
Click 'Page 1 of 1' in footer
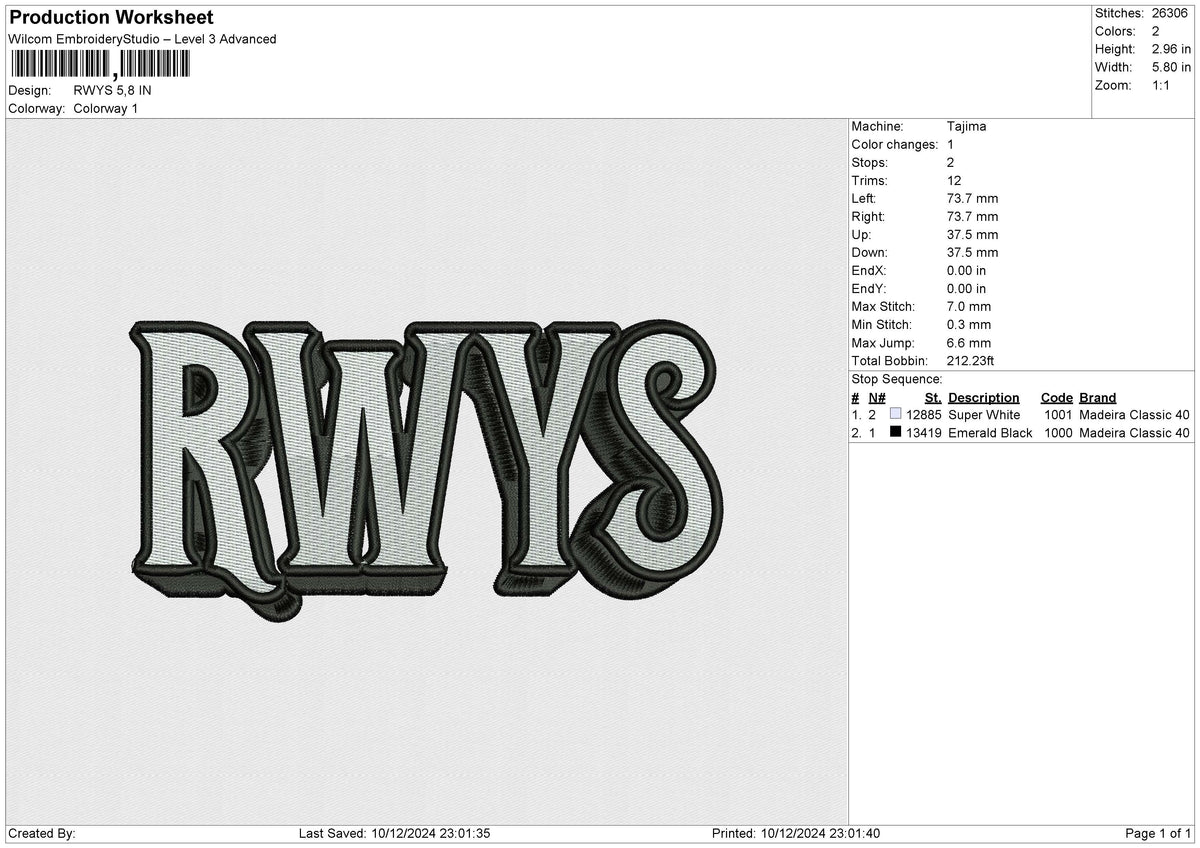click(1158, 833)
